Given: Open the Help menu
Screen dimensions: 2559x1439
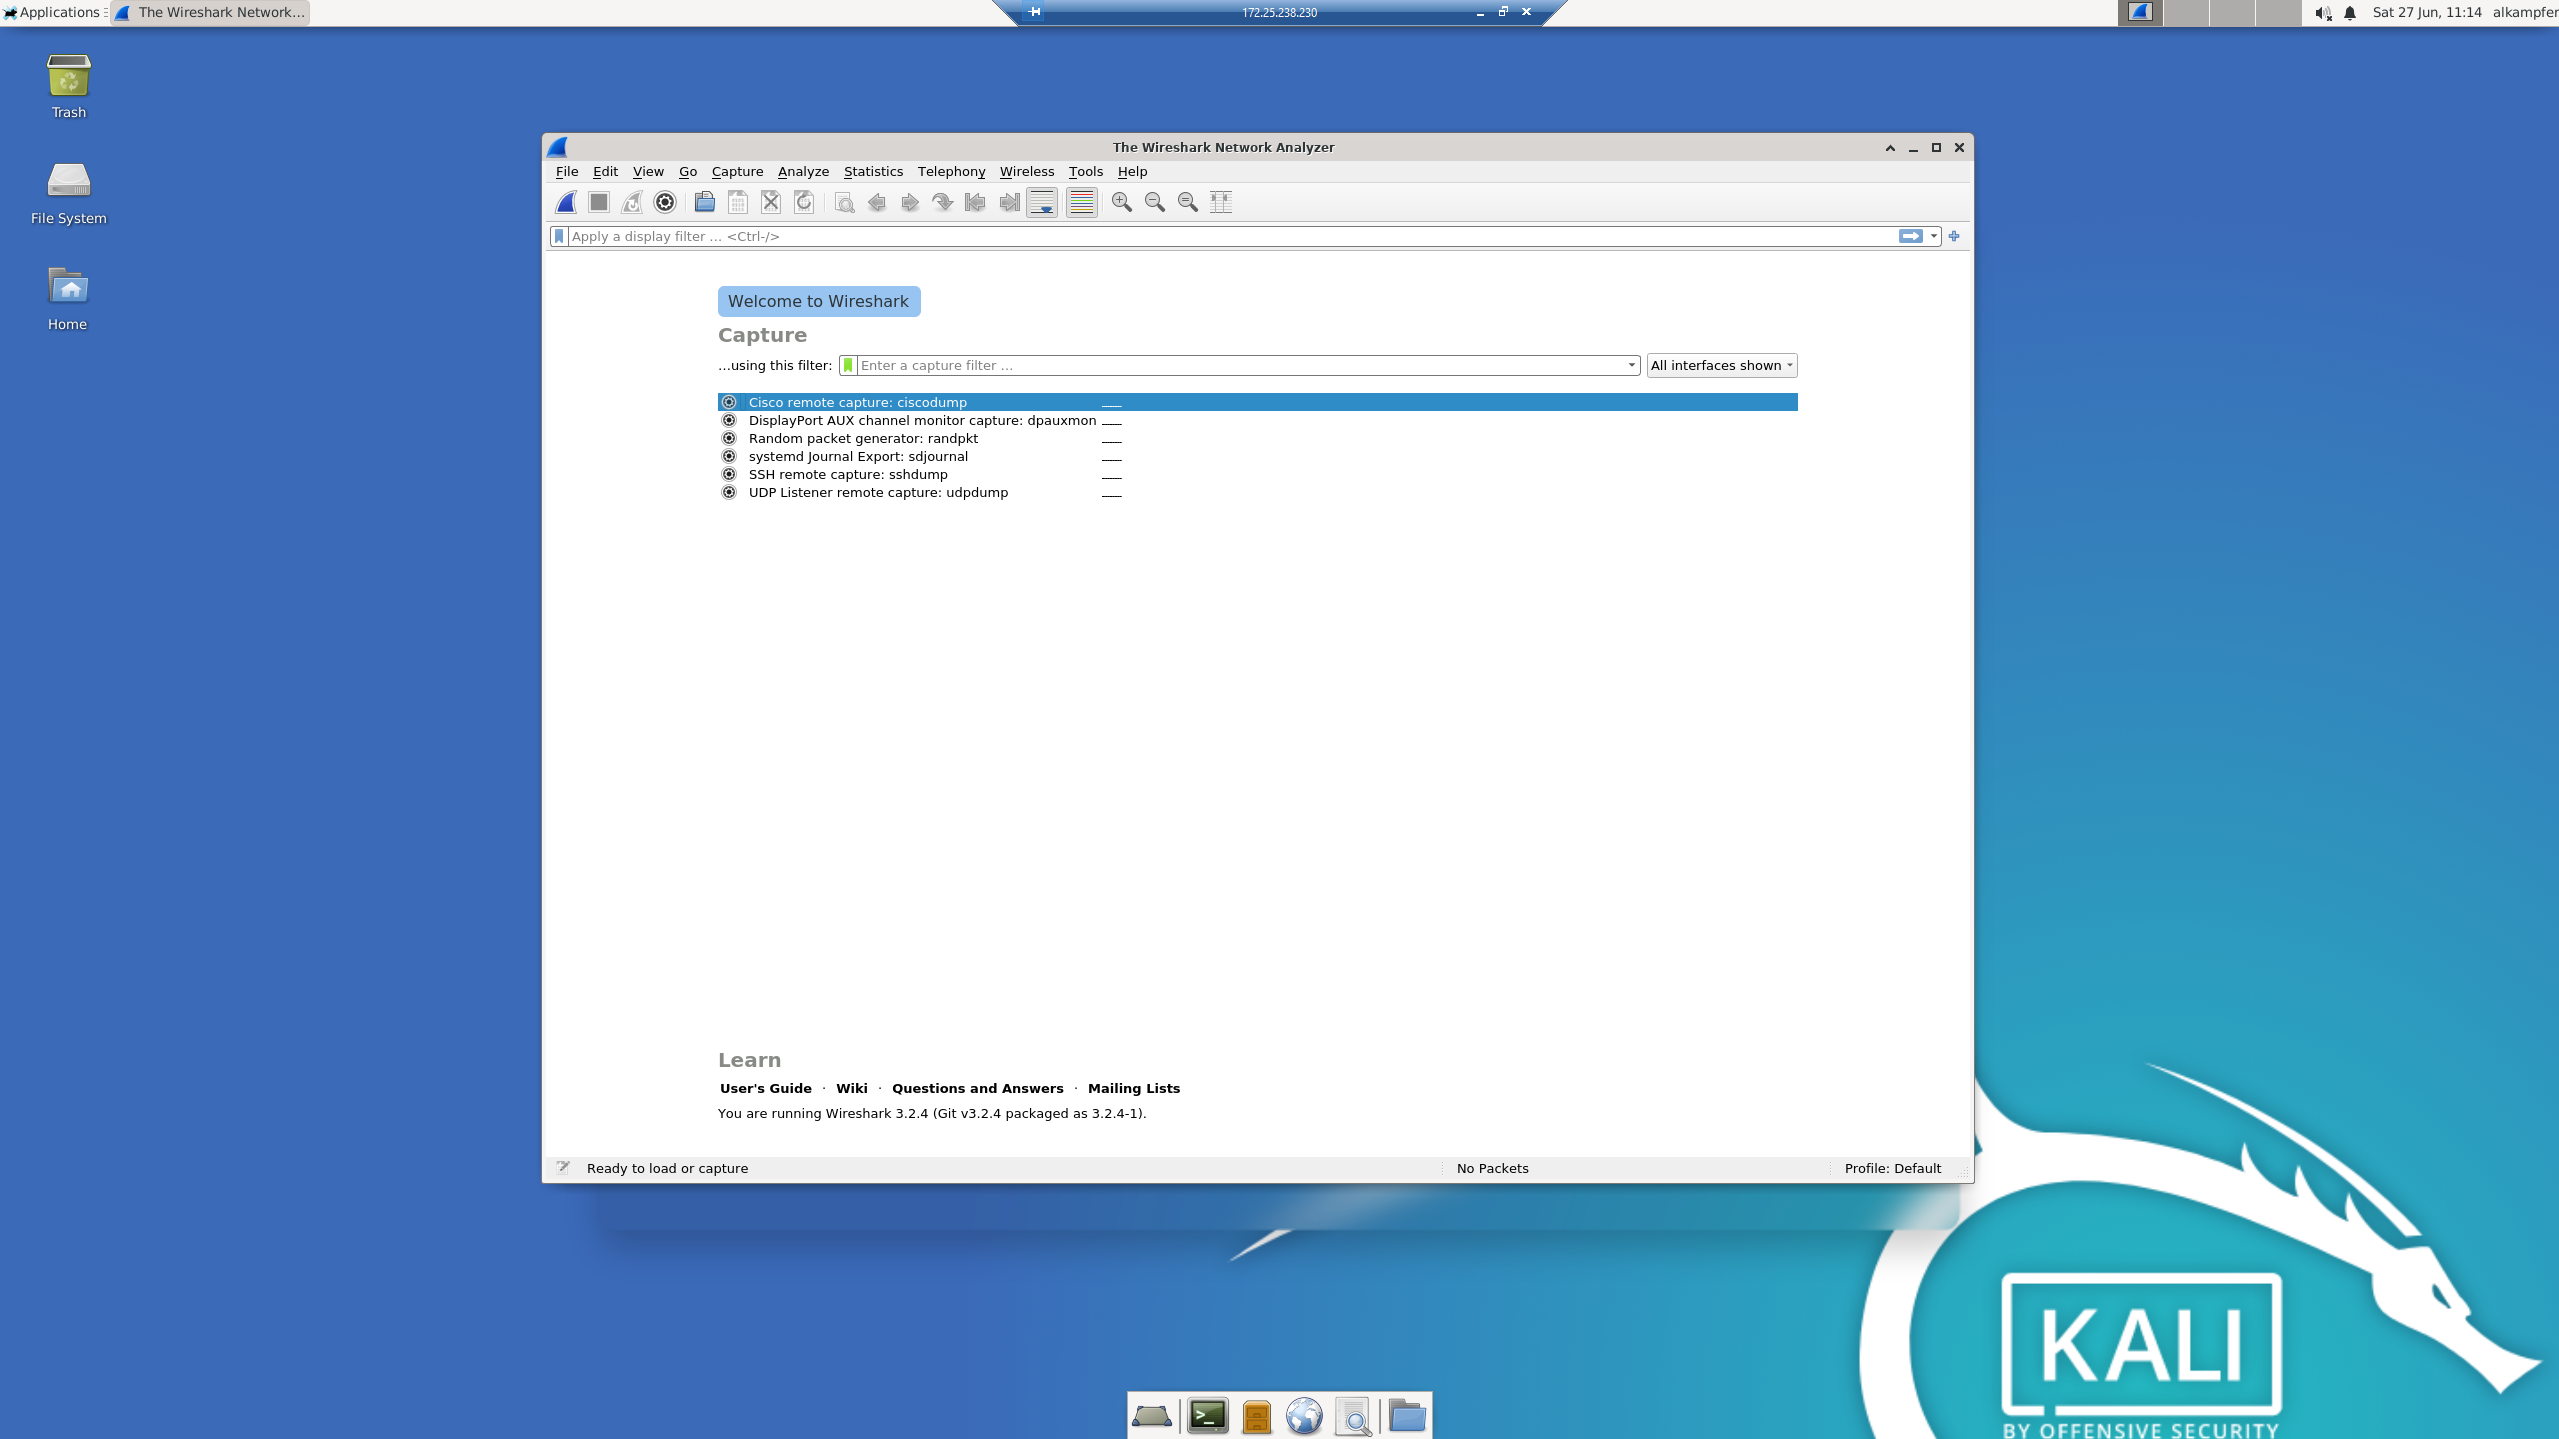Looking at the screenshot, I should (1132, 172).
